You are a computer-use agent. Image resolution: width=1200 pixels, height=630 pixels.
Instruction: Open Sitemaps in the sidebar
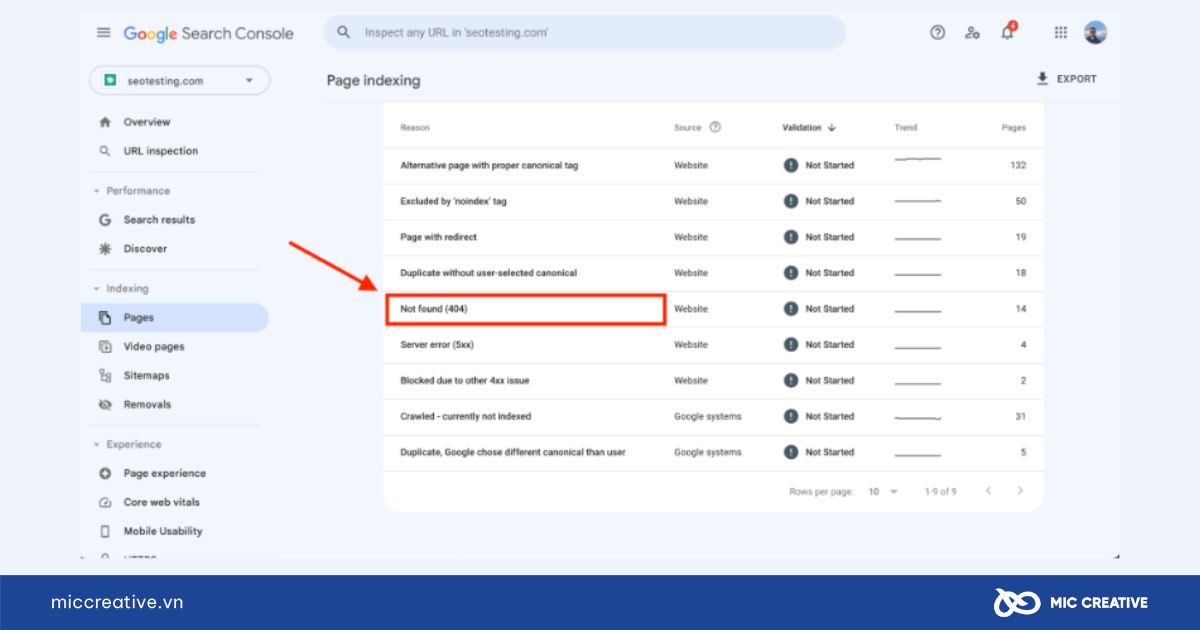(x=146, y=376)
